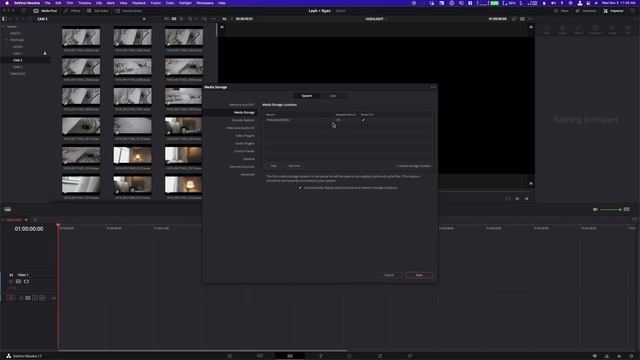The image size is (640, 360).
Task: Click Cancel in Media Storage dialog
Action: pyautogui.click(x=389, y=275)
